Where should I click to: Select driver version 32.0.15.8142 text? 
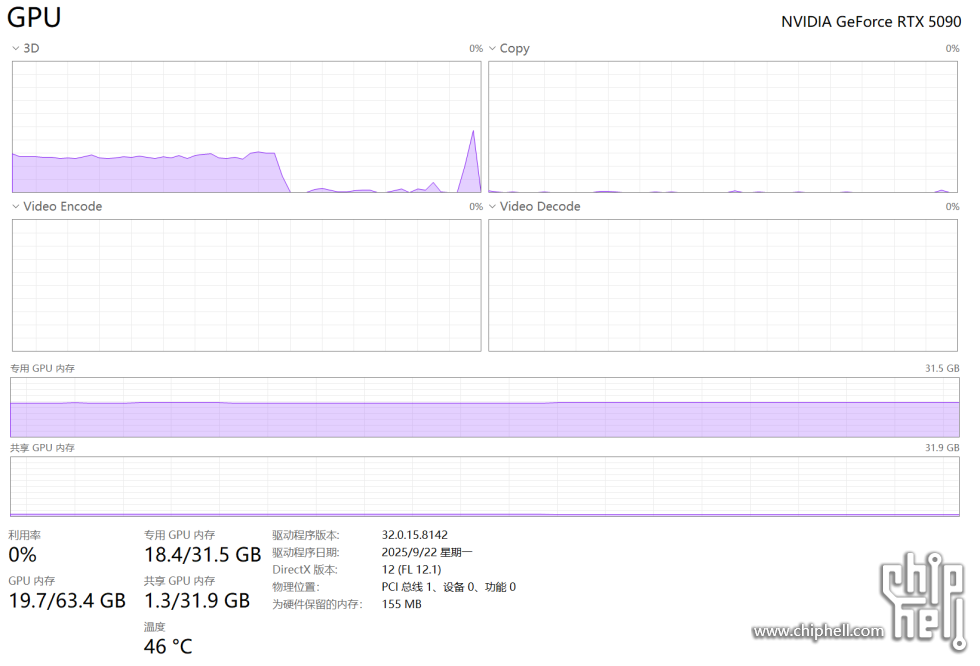(414, 535)
